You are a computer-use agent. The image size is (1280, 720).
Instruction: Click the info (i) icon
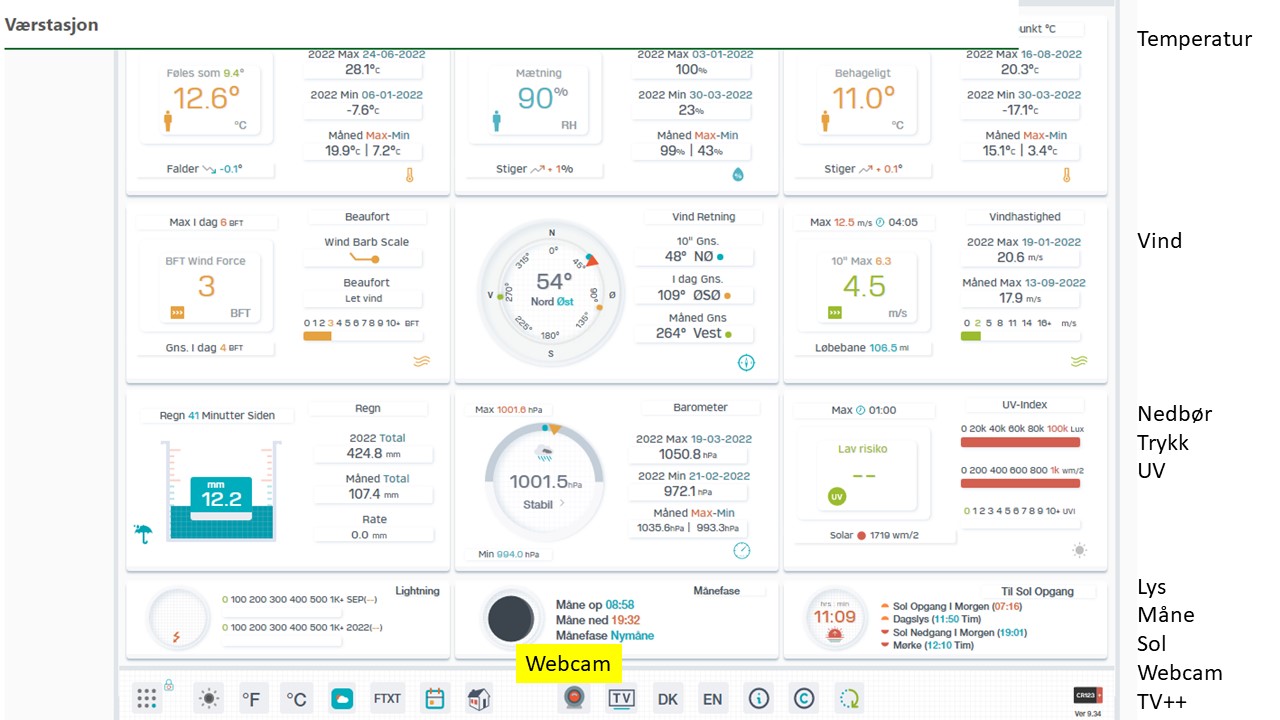759,698
